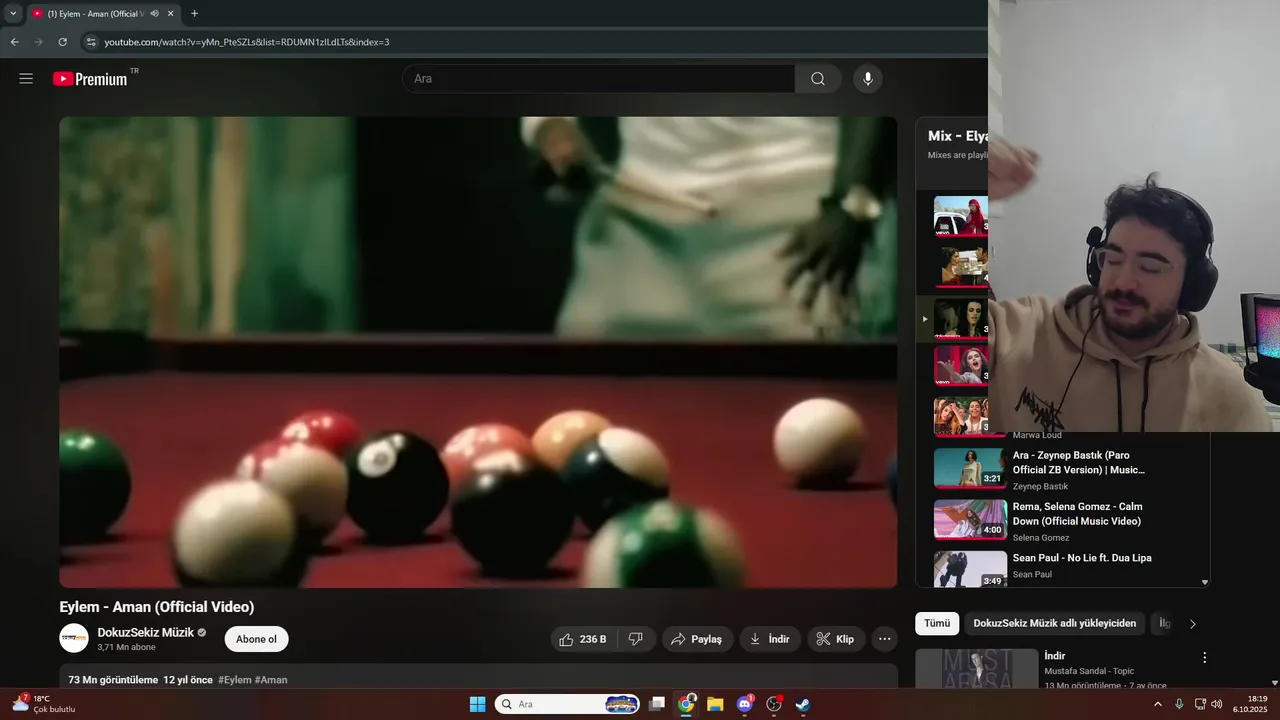1280x720 pixels.
Task: Click the #Aman hashtag link
Action: (x=271, y=680)
